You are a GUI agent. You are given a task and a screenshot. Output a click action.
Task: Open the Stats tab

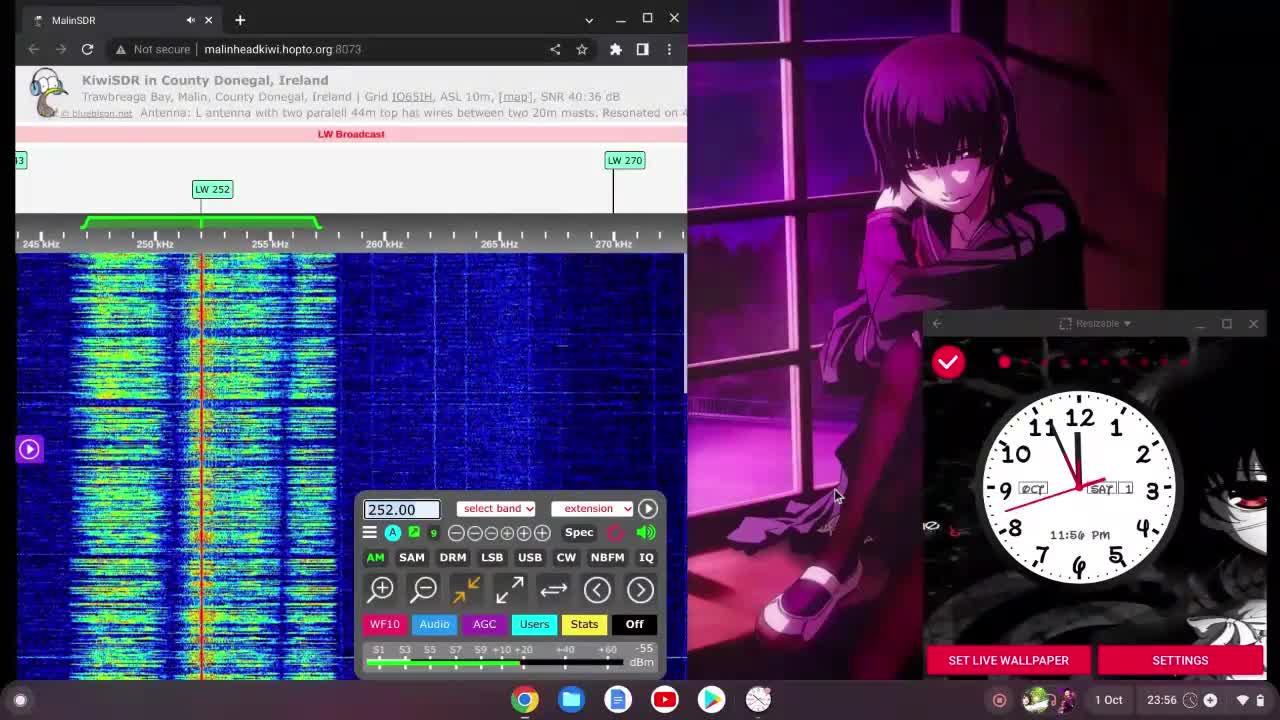584,624
